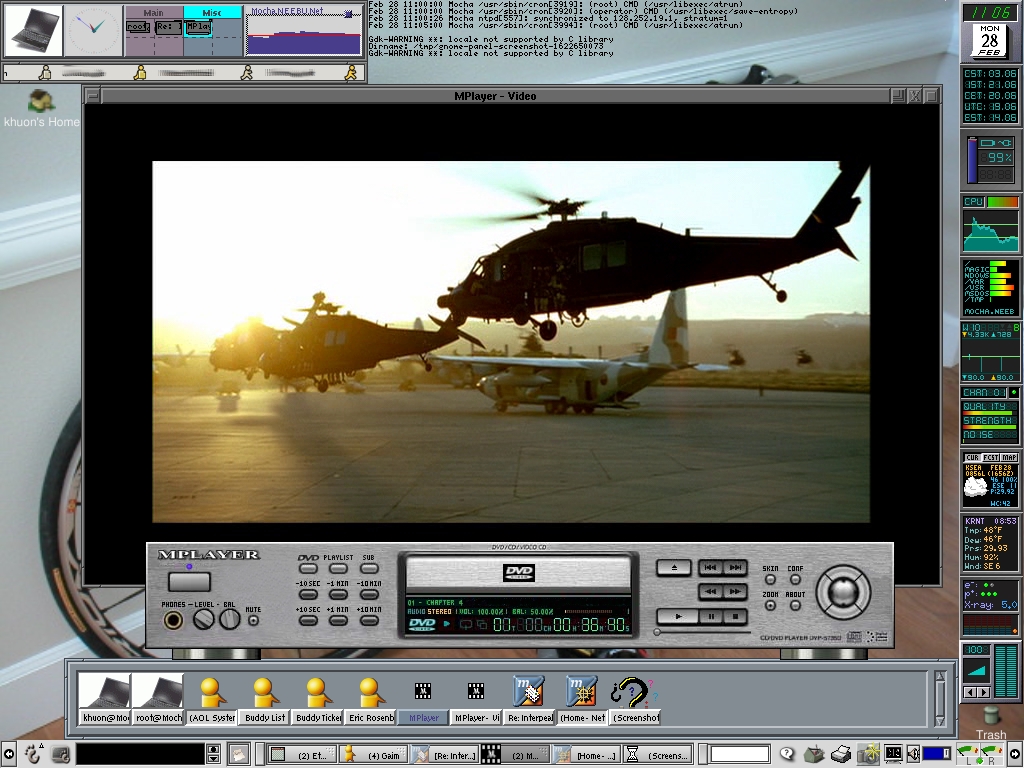Click the DVD source button in MPlayer
Viewport: 1024px width, 768px height.
[308, 568]
